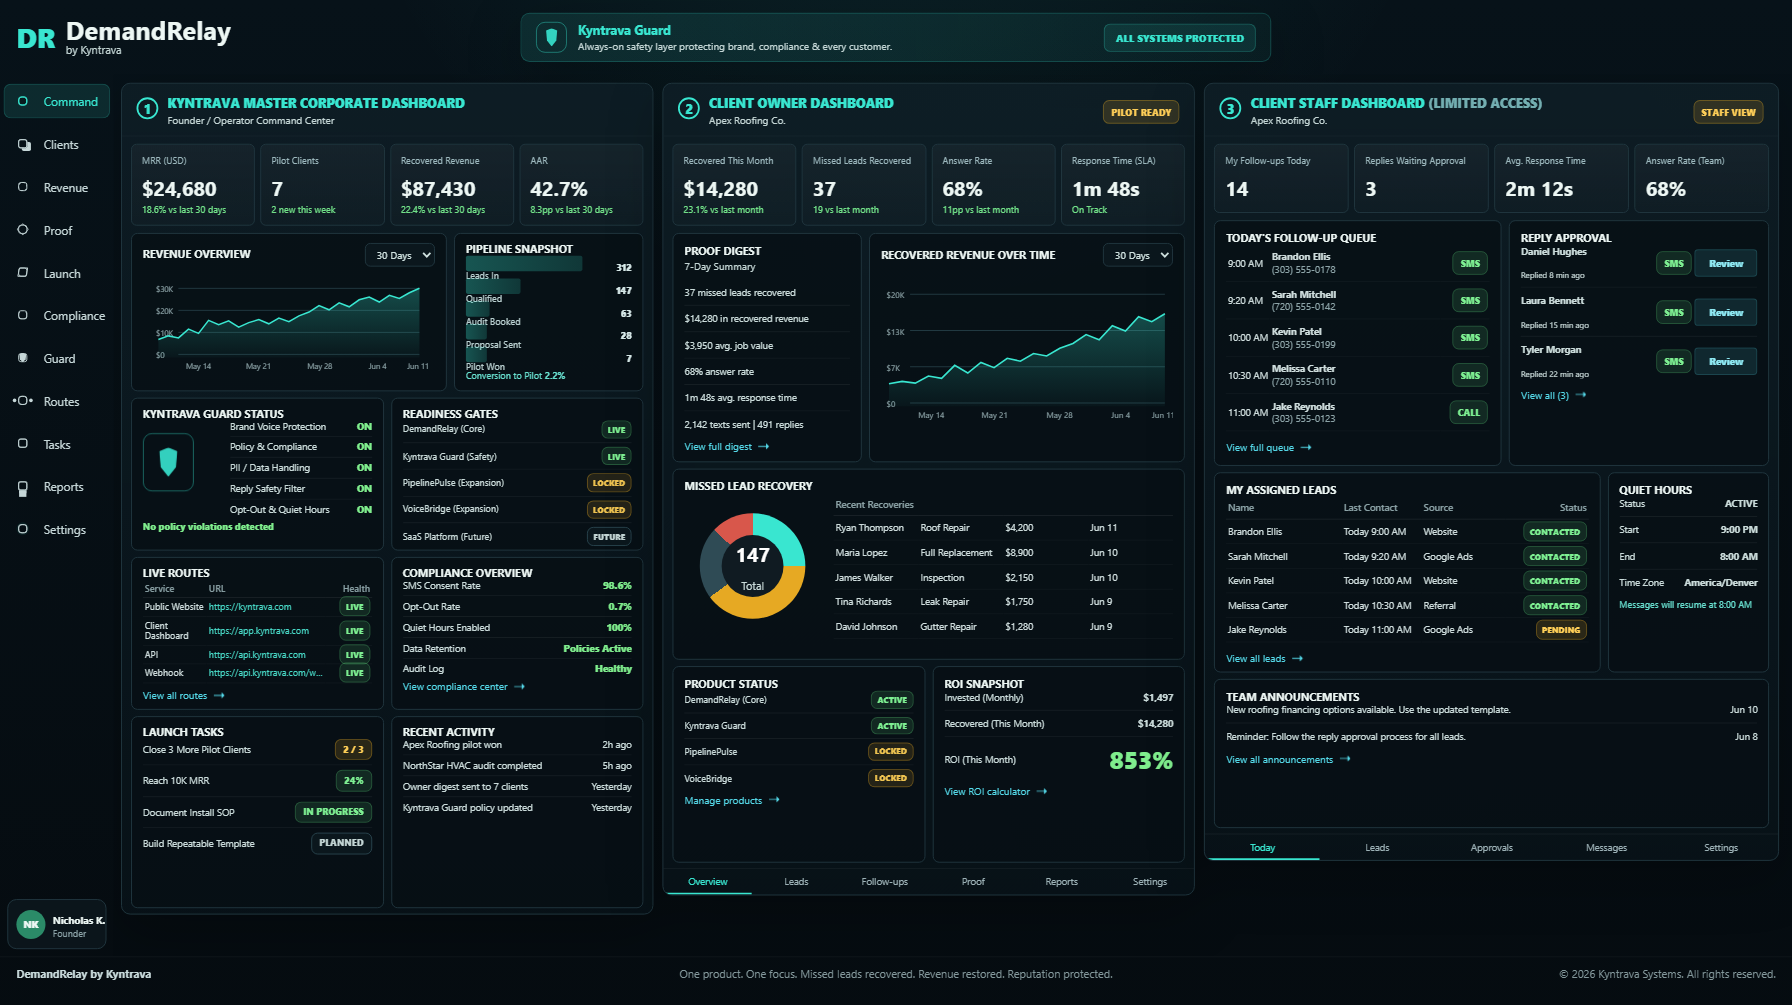
Task: Click the NK user avatar
Action: click(31, 925)
